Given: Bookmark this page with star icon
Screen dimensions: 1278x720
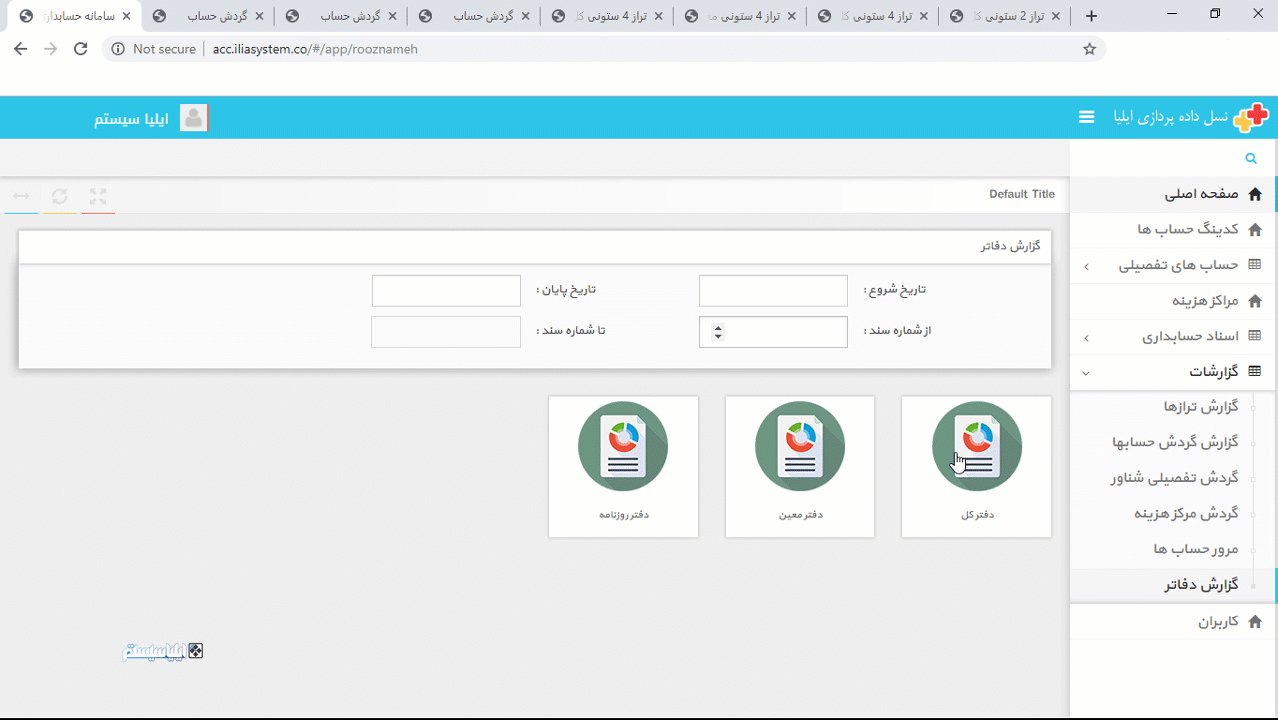Looking at the screenshot, I should click(1089, 49).
